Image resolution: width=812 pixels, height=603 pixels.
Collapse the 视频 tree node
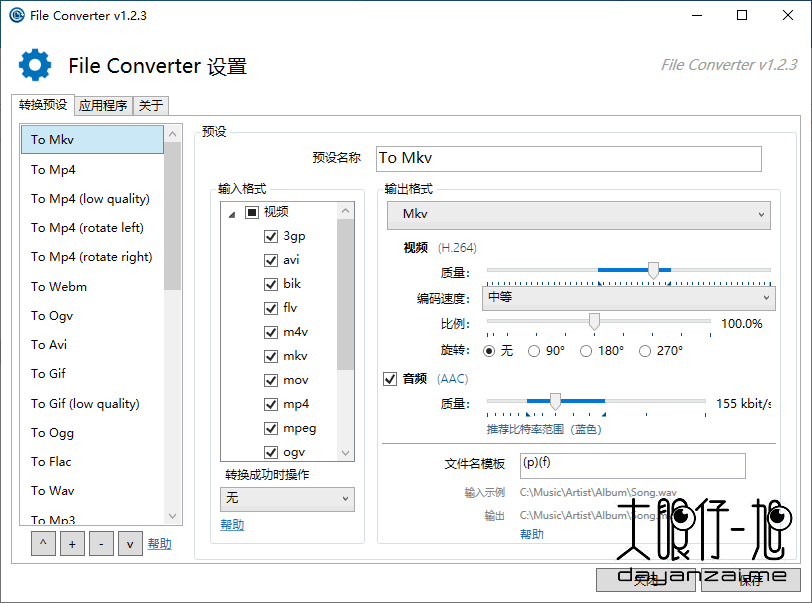[x=232, y=214]
